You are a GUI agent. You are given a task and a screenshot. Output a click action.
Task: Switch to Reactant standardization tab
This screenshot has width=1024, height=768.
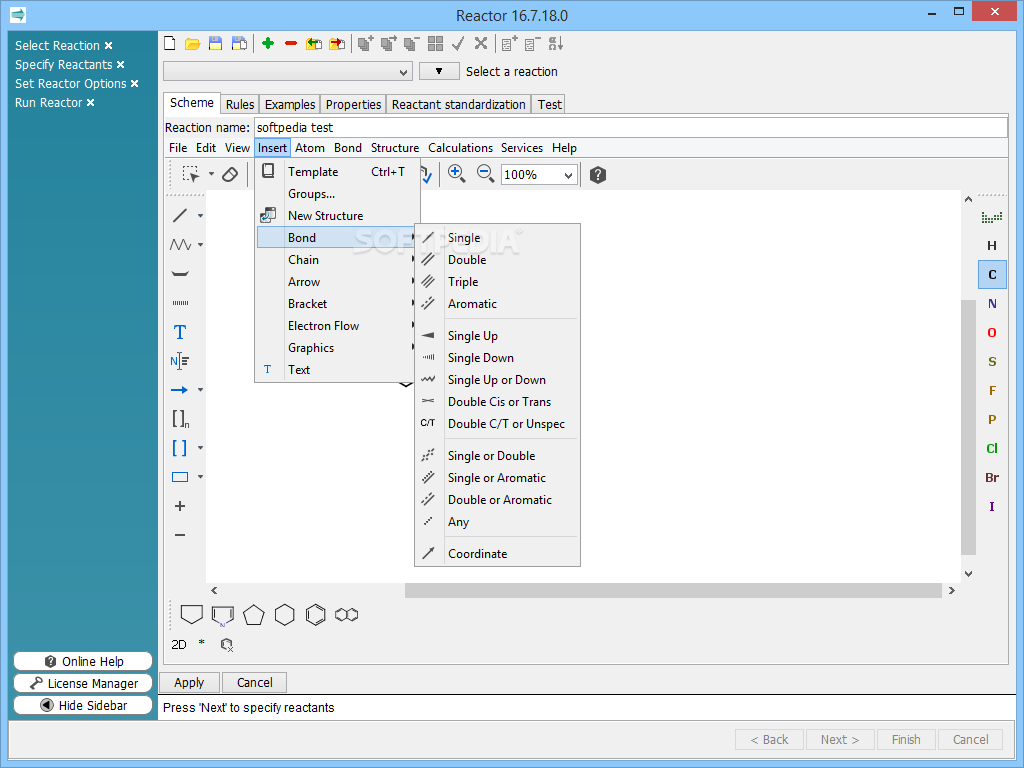point(458,104)
